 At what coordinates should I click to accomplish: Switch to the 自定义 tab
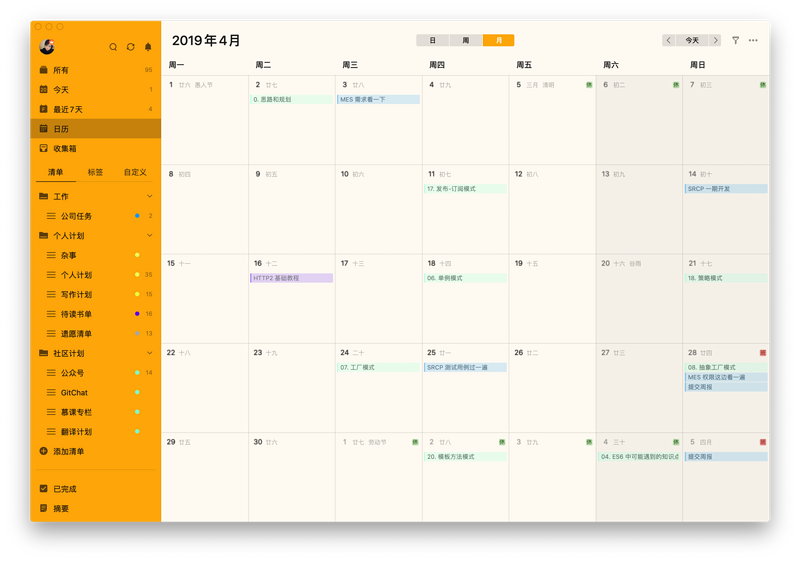[135, 172]
